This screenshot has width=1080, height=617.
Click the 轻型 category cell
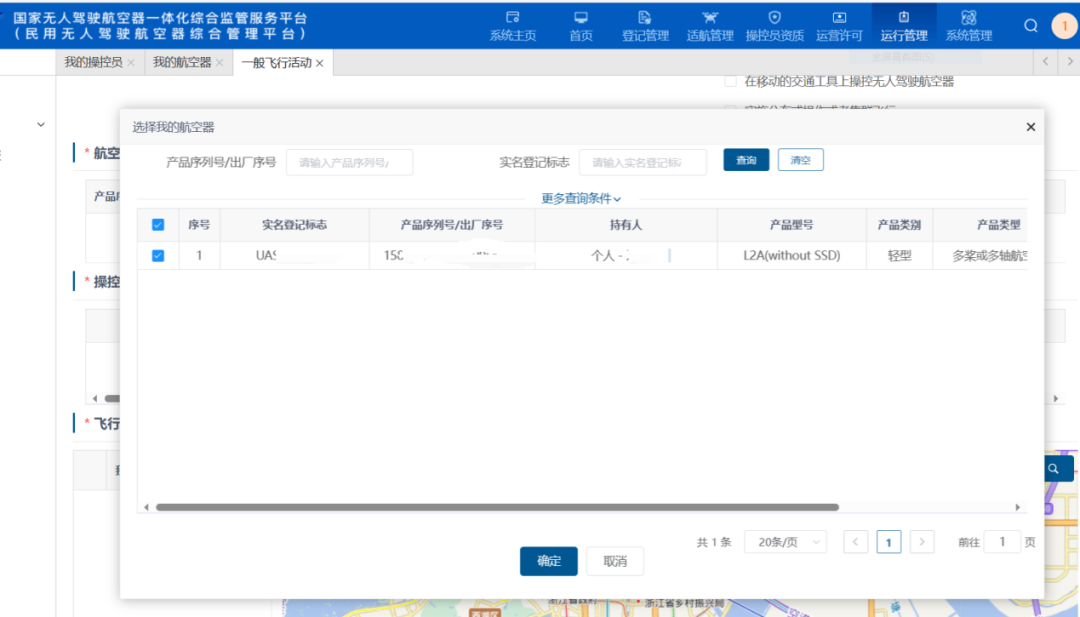[x=899, y=255]
